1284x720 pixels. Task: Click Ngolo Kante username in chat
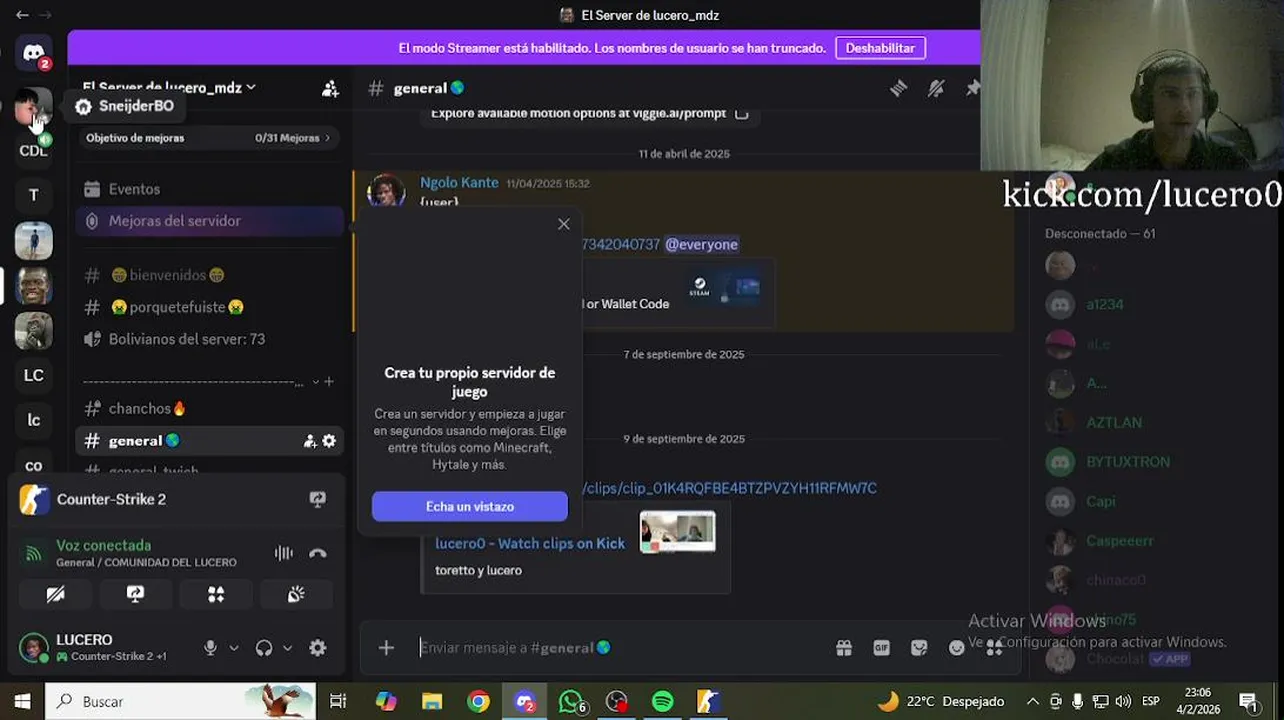(459, 183)
